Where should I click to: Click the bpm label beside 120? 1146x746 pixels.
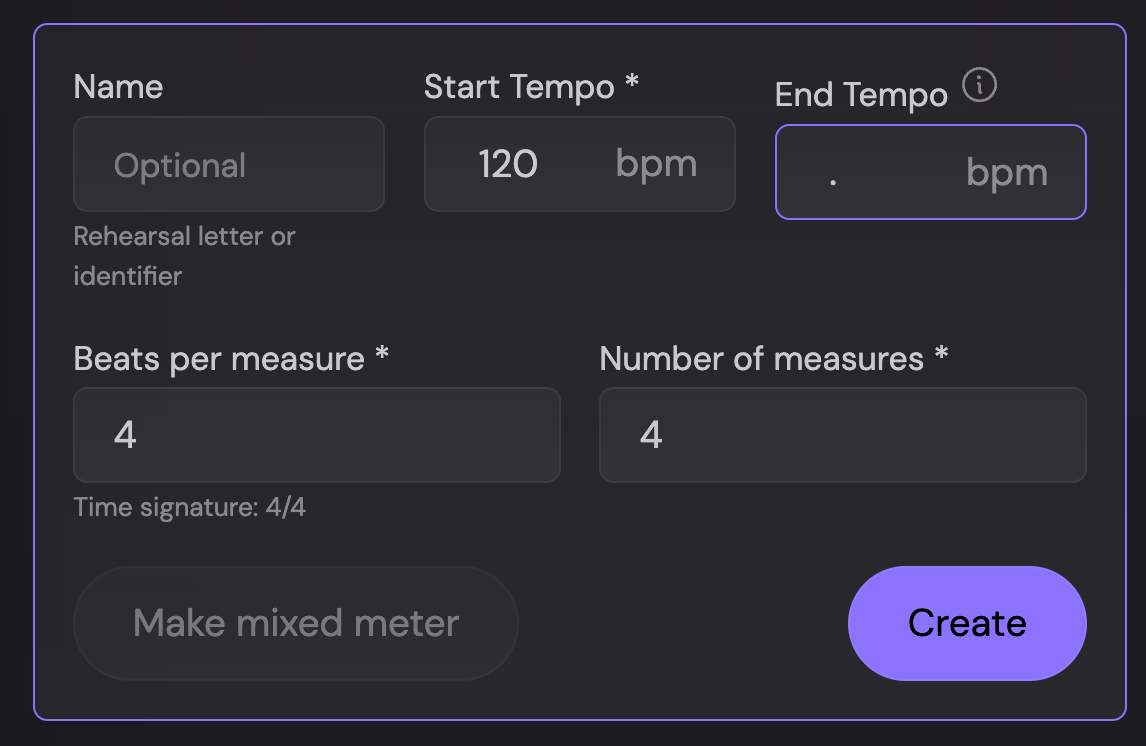(656, 164)
